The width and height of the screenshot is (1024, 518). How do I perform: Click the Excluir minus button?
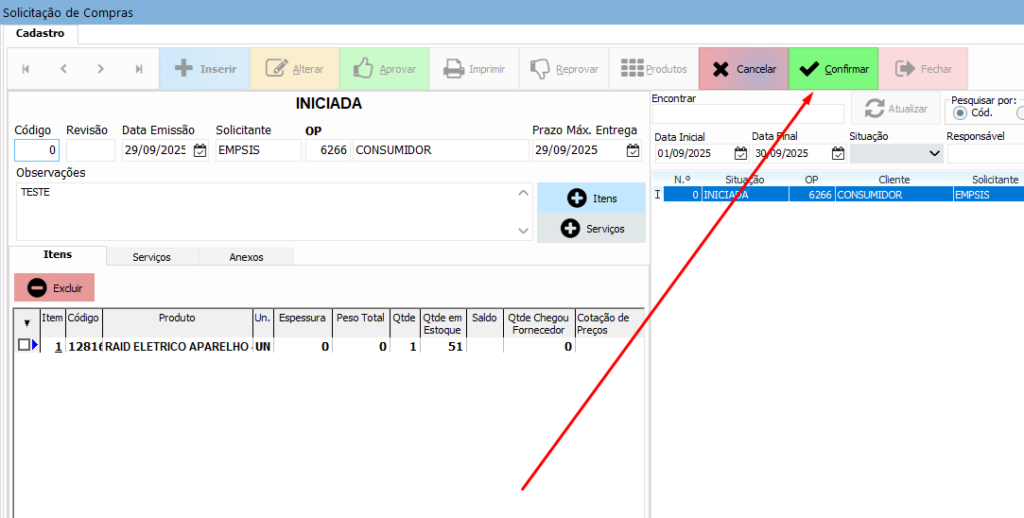point(55,288)
